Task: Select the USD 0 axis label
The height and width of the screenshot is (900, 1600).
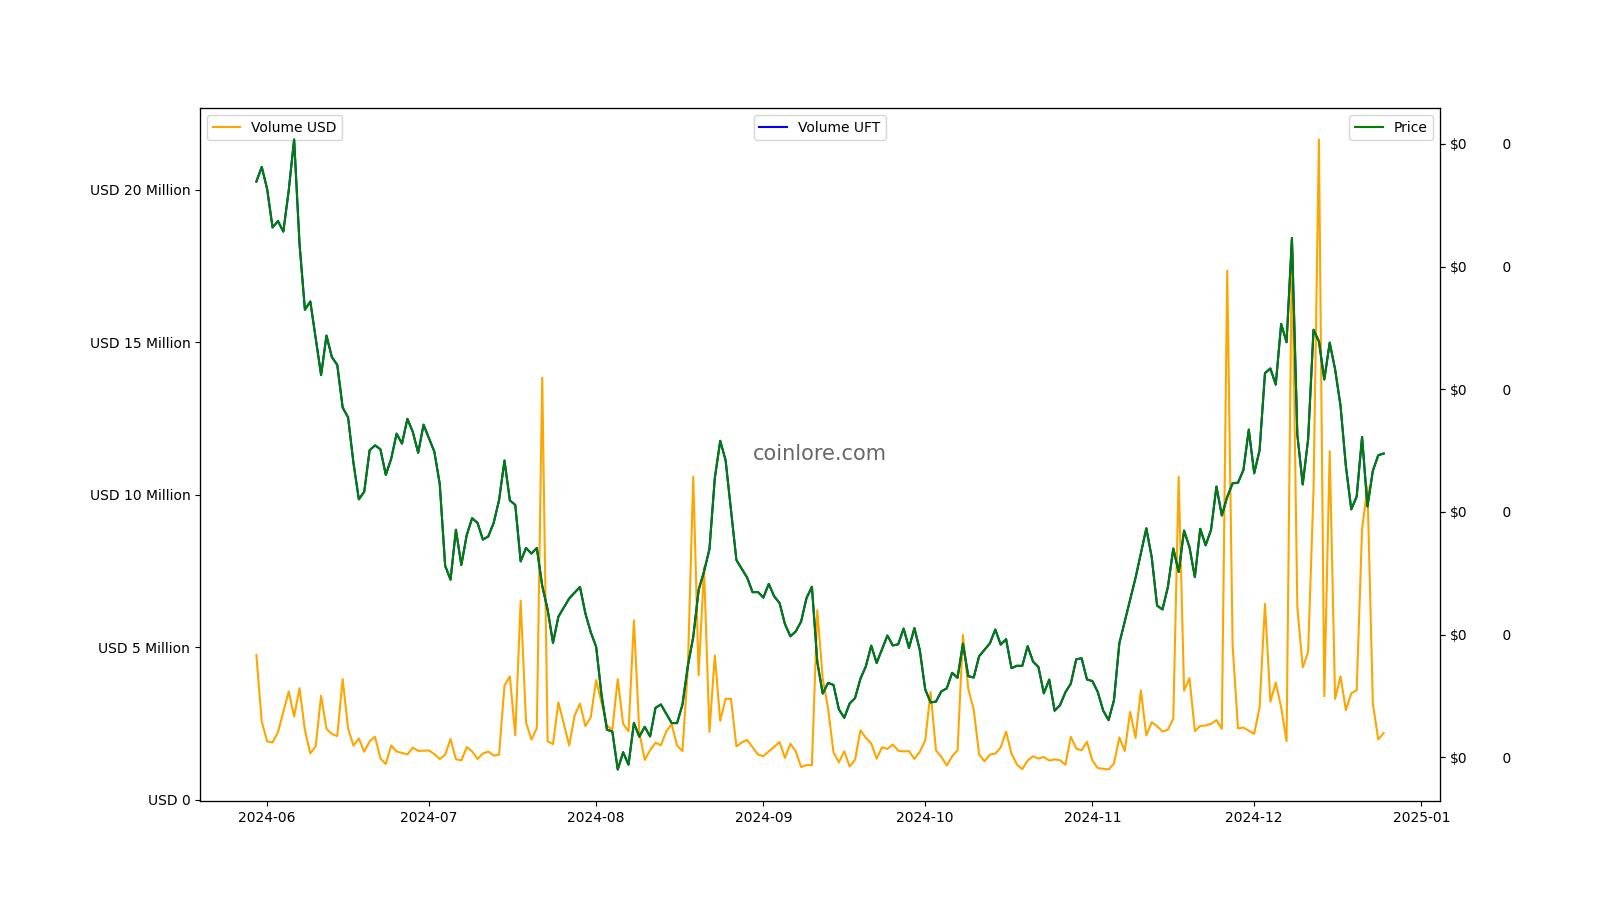Action: 169,800
